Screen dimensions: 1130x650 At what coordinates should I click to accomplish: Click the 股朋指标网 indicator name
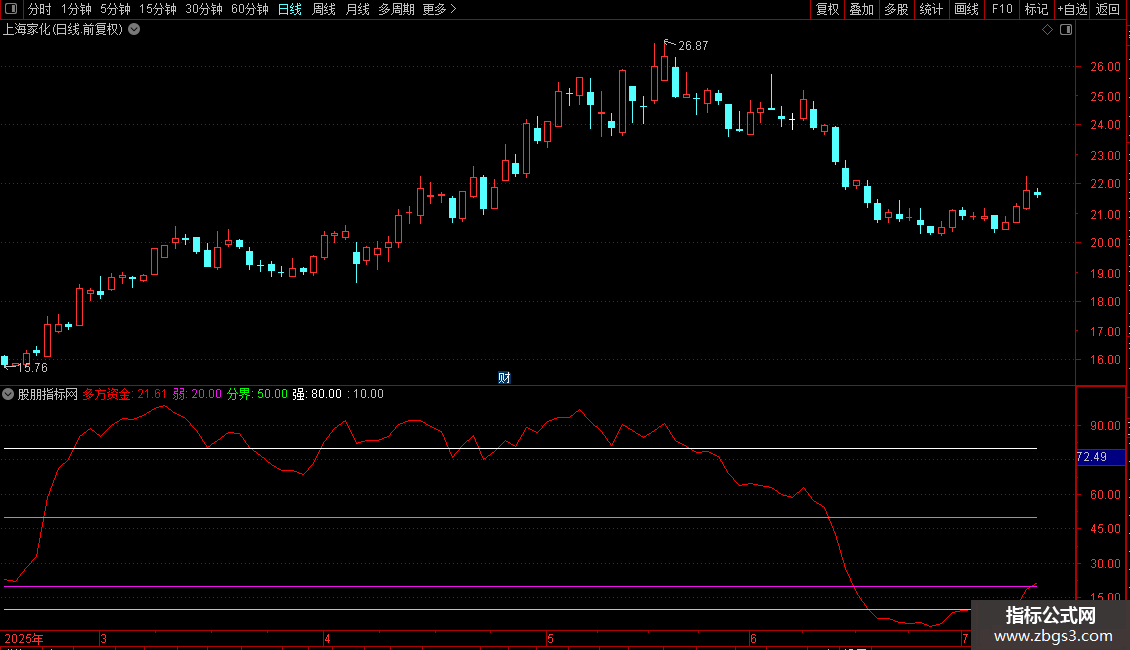point(48,394)
